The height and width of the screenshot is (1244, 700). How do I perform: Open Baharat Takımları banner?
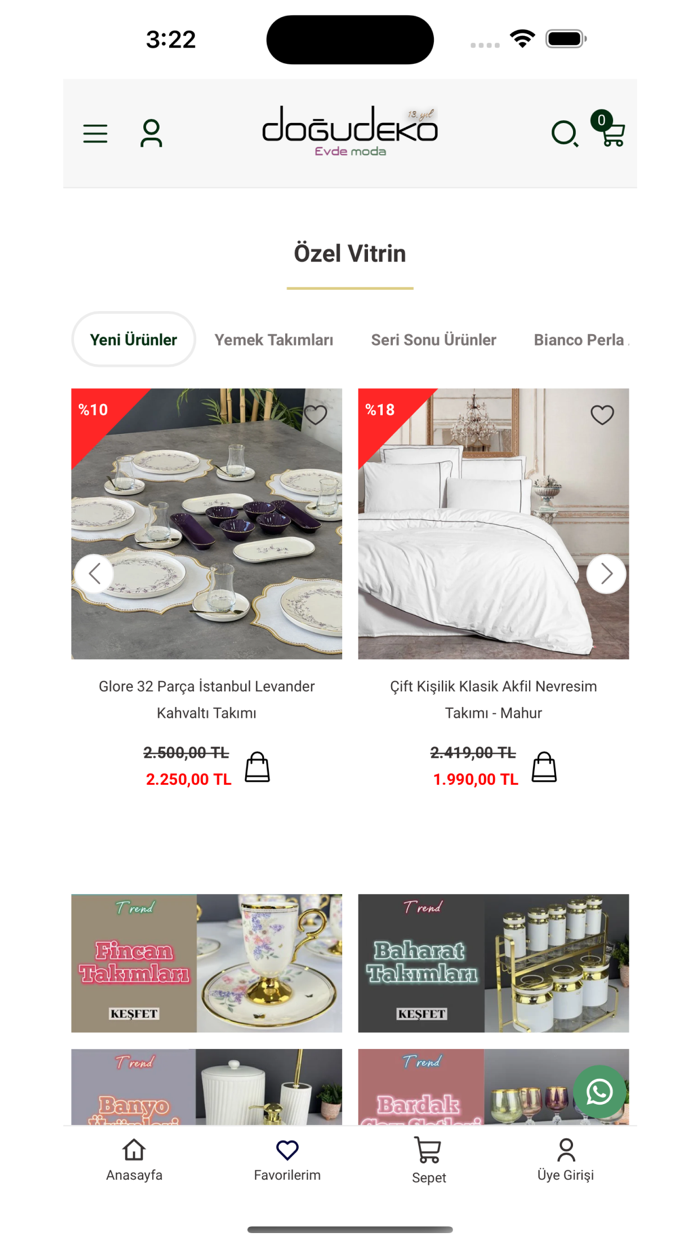[494, 963]
